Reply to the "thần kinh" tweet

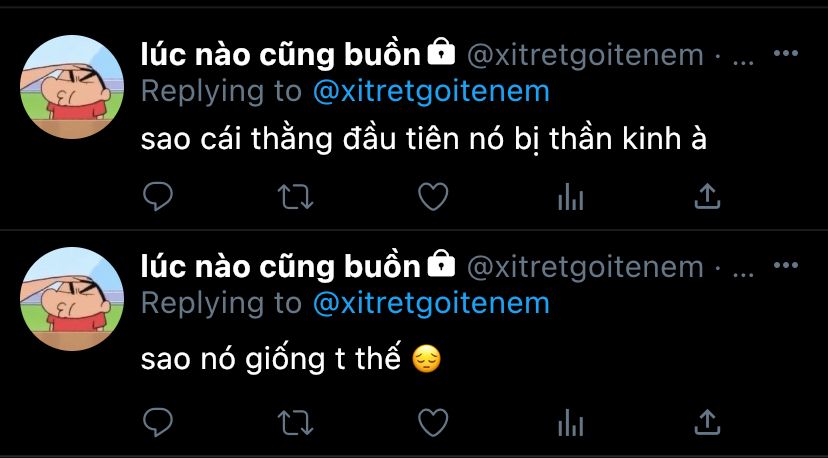point(158,197)
